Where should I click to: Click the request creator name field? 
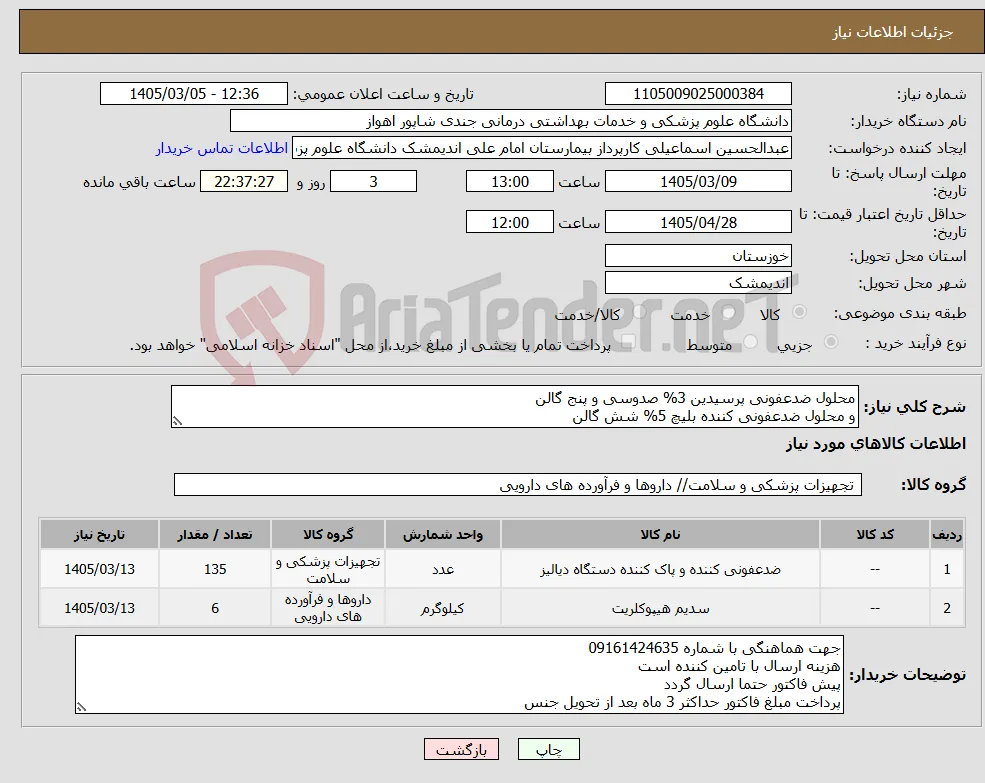[541, 148]
